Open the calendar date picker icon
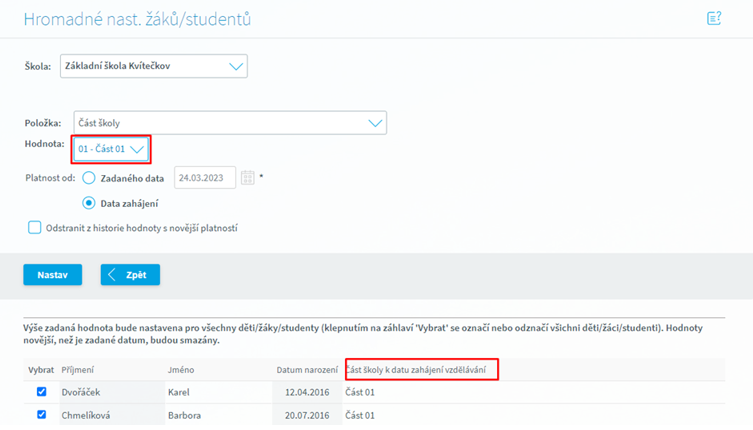 point(248,178)
